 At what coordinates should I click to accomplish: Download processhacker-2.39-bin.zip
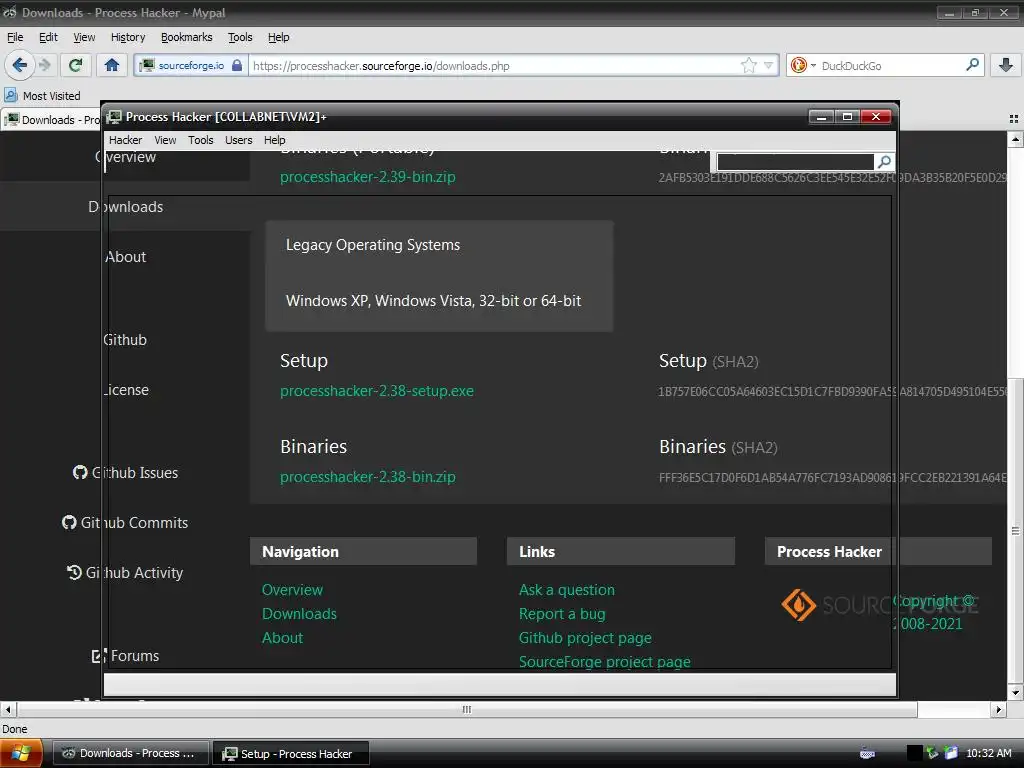point(368,176)
